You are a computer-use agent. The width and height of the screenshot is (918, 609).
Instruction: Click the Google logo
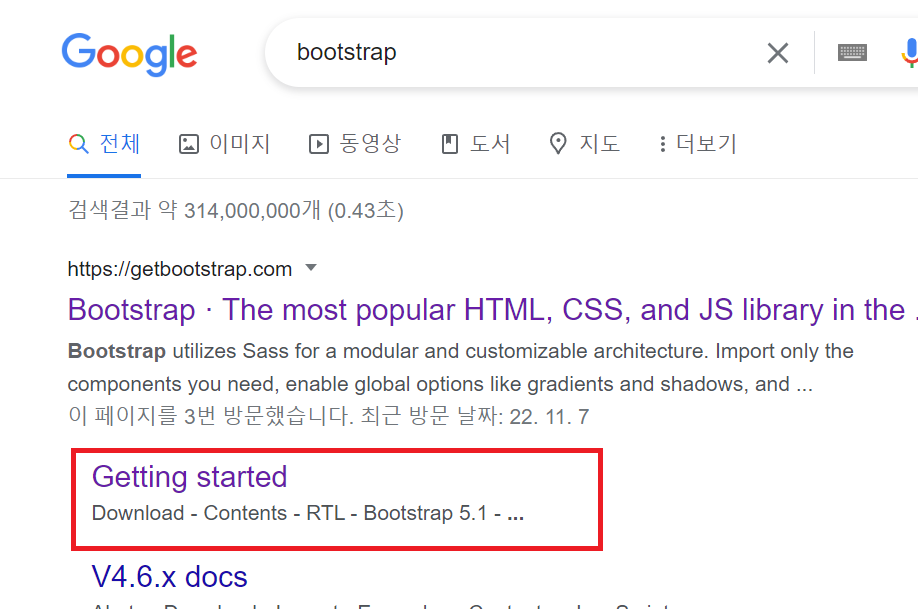coord(129,54)
